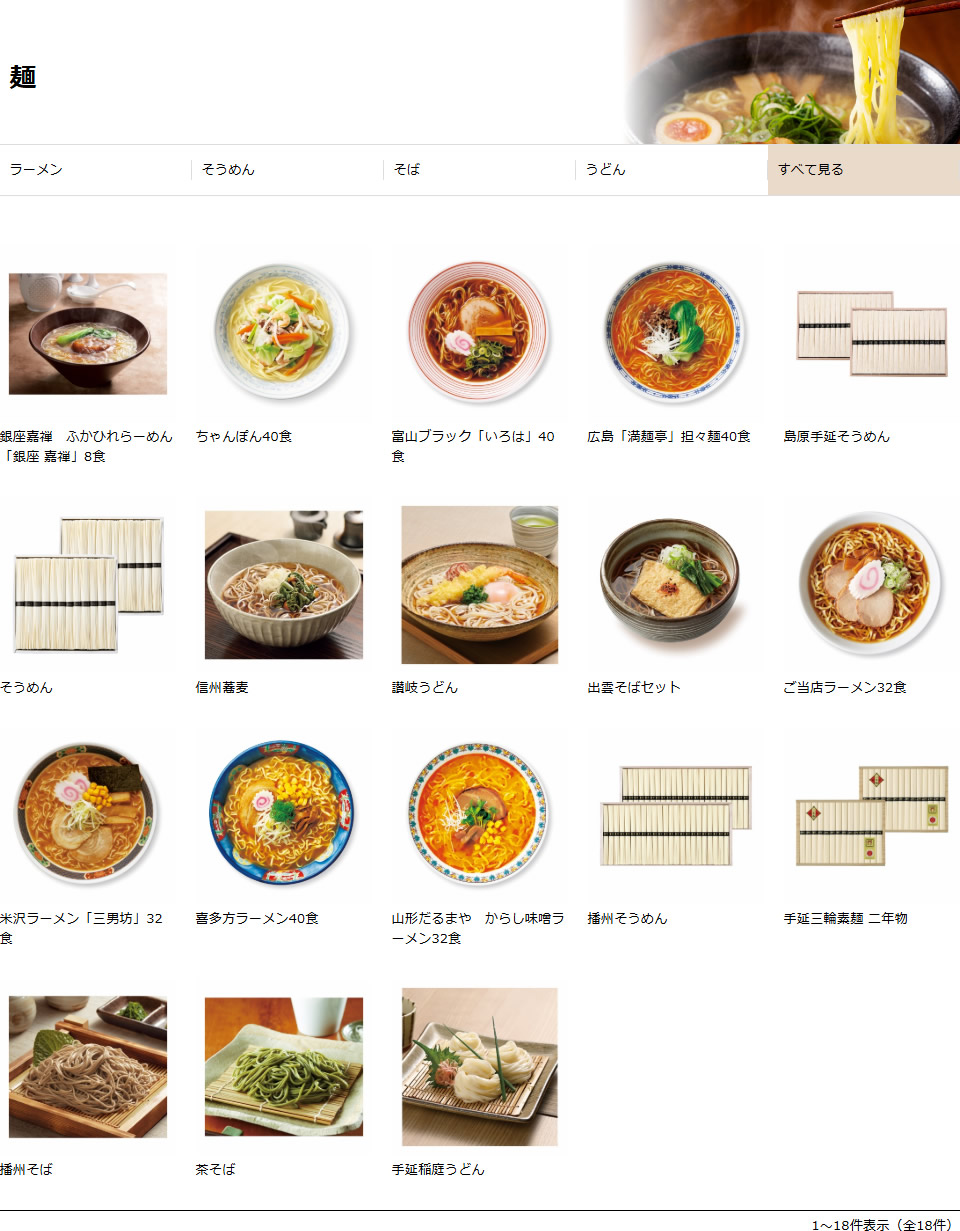Open the ちゃんぽん40食 product image
This screenshot has height=1231, width=960.
click(x=284, y=333)
